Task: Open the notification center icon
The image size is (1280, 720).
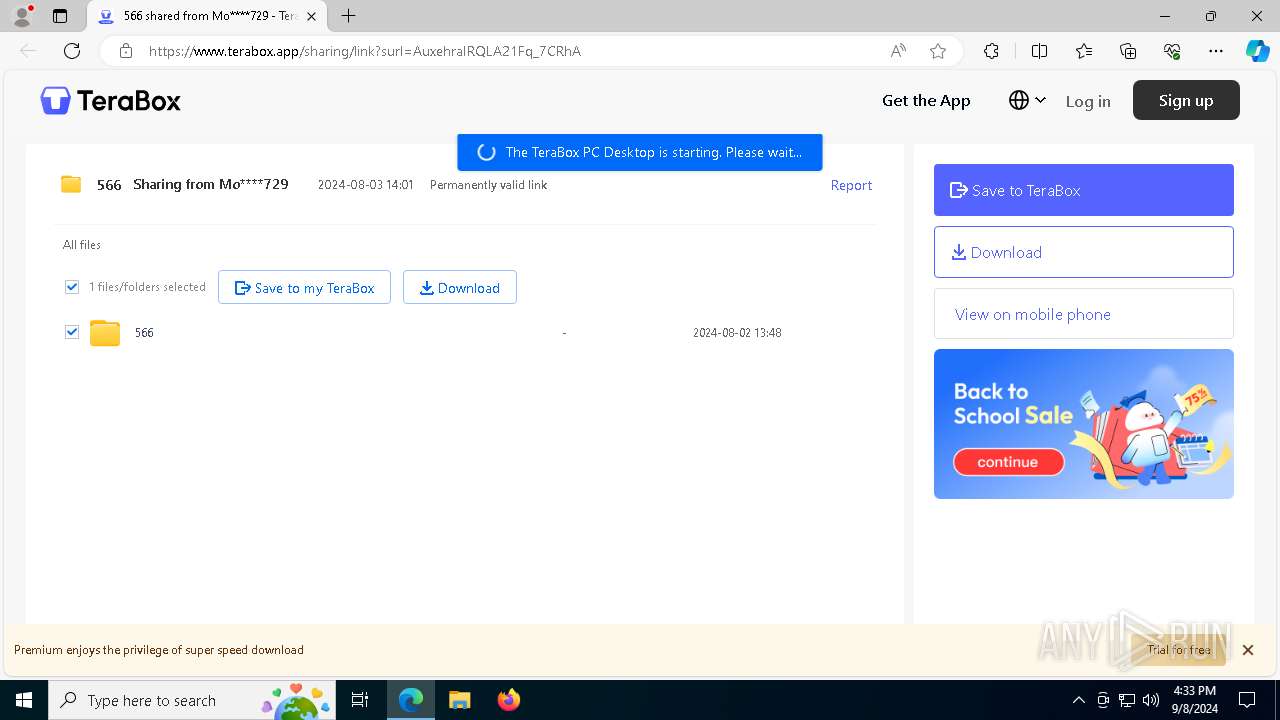Action: pos(1247,700)
